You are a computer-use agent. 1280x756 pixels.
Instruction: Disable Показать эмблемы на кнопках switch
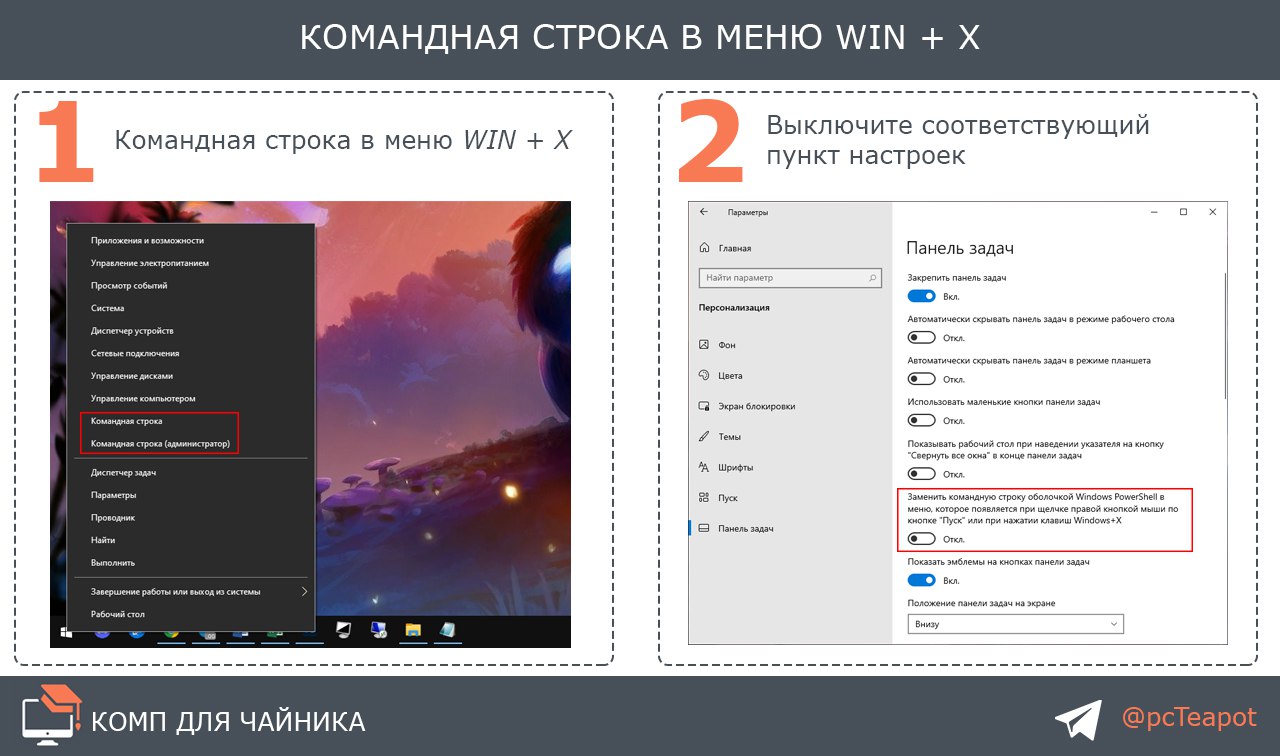(921, 580)
